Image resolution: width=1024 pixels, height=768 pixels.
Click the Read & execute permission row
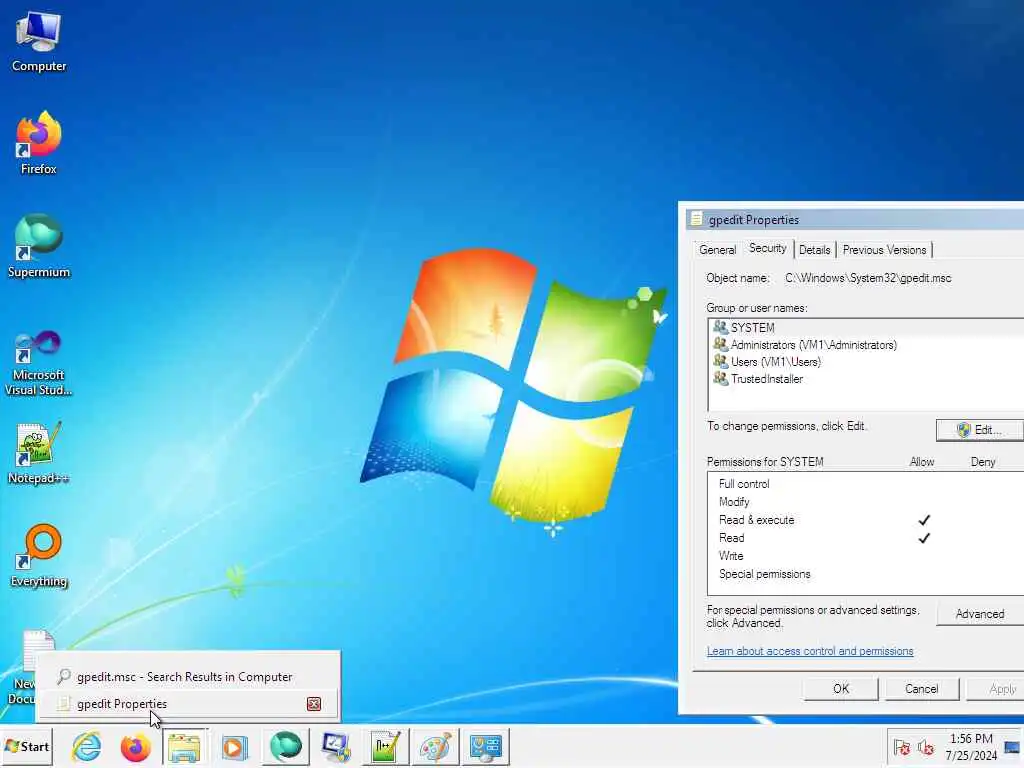click(x=867, y=520)
